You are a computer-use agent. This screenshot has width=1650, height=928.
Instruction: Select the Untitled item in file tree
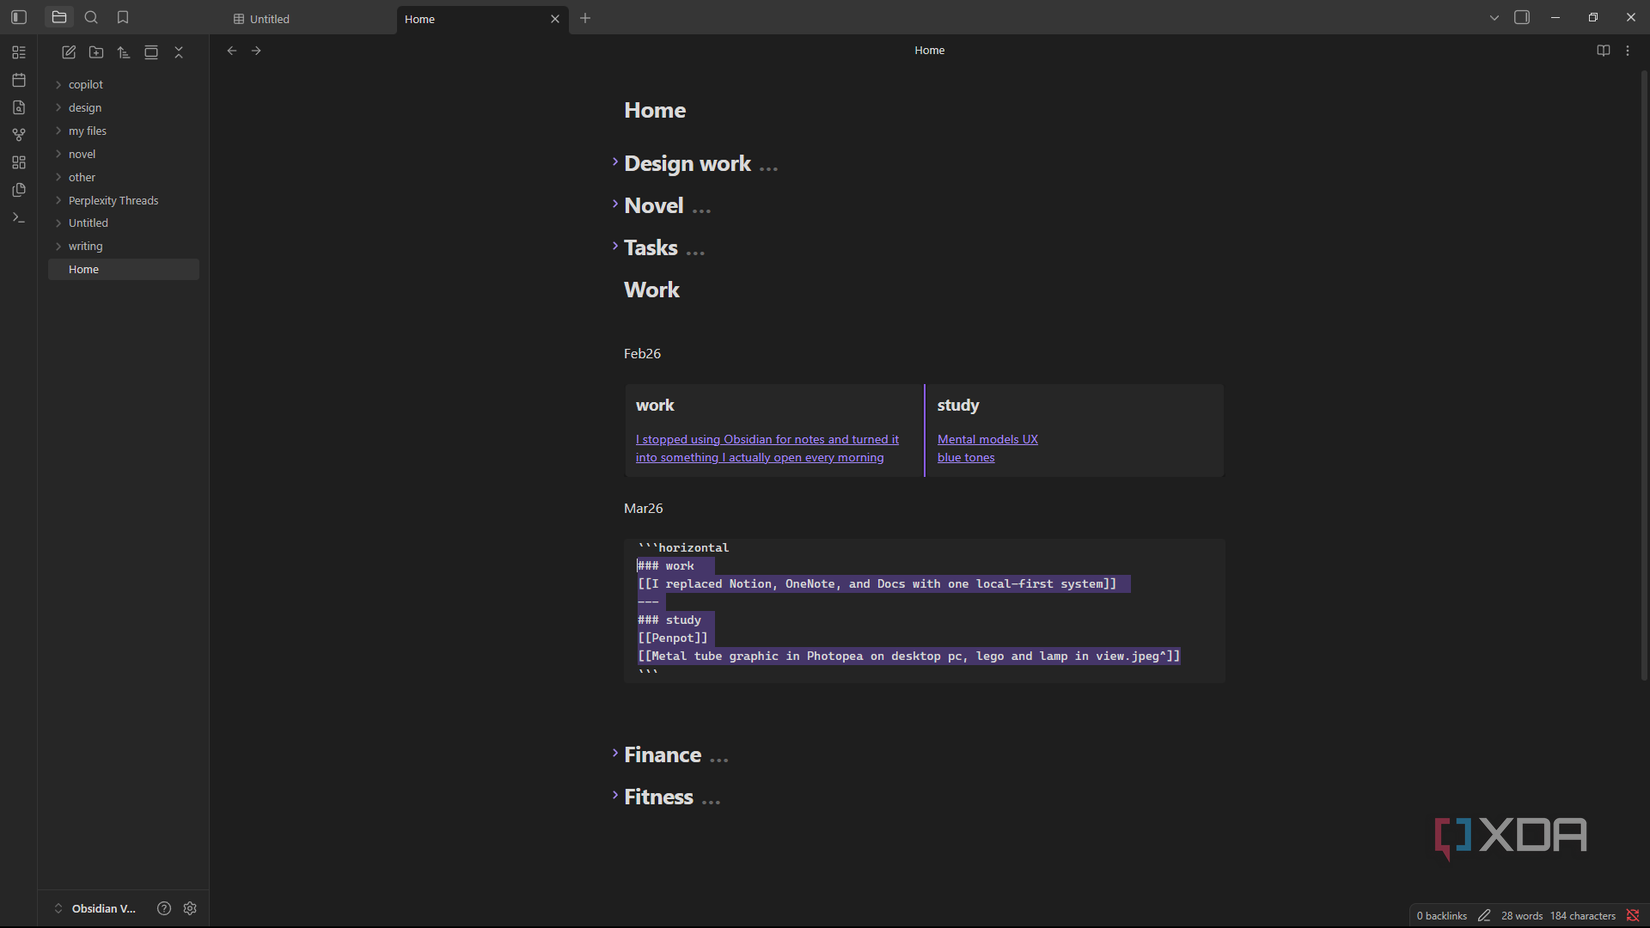(x=124, y=223)
